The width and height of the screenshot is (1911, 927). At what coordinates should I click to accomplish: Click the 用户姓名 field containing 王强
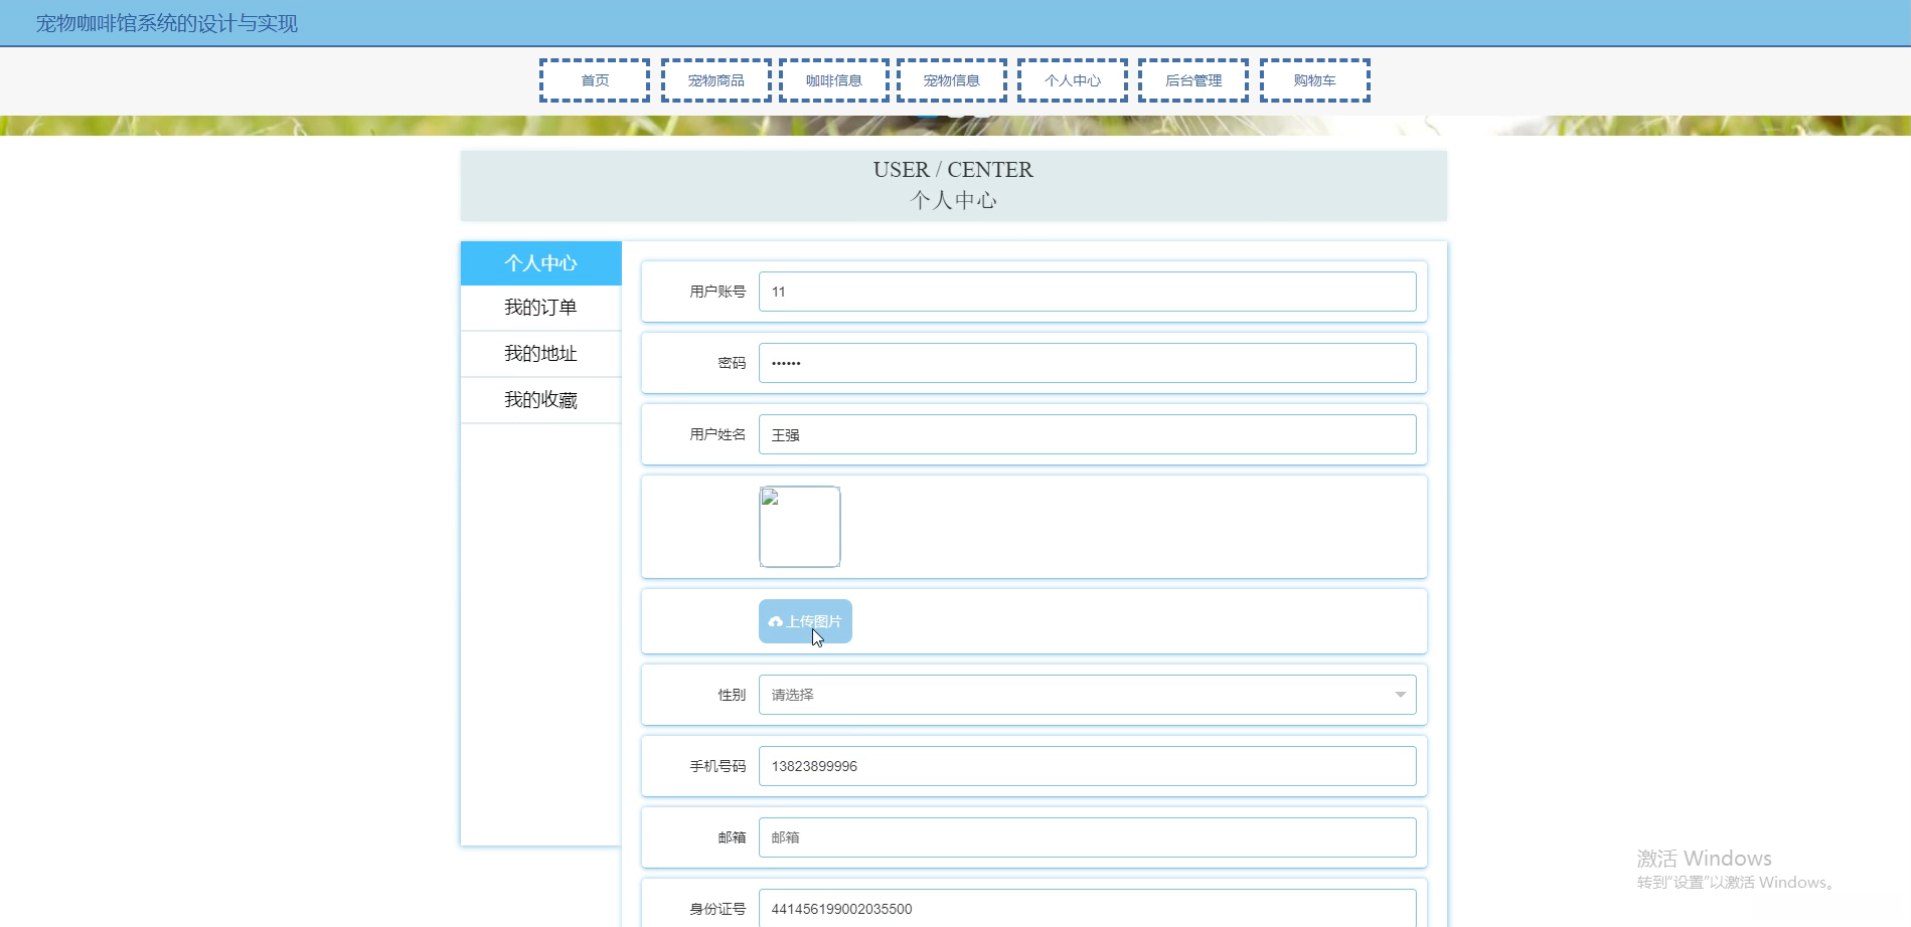coord(1086,435)
